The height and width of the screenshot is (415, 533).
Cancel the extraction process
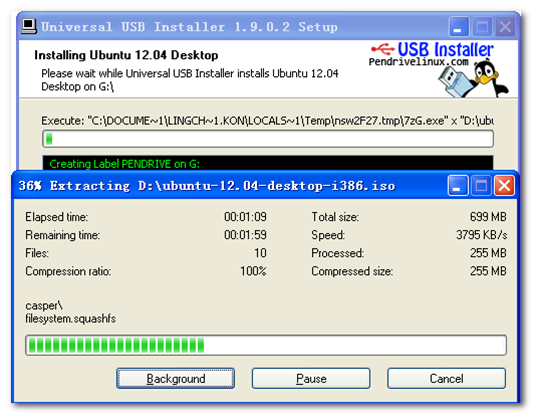[446, 378]
